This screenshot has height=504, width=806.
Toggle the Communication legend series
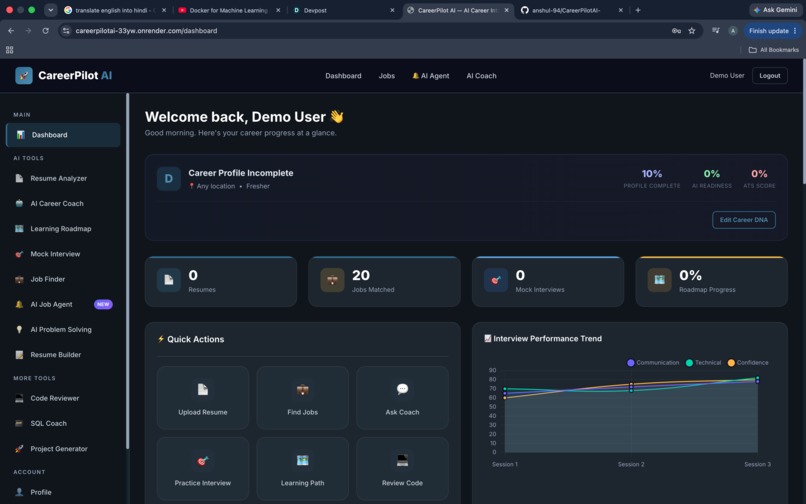click(653, 363)
